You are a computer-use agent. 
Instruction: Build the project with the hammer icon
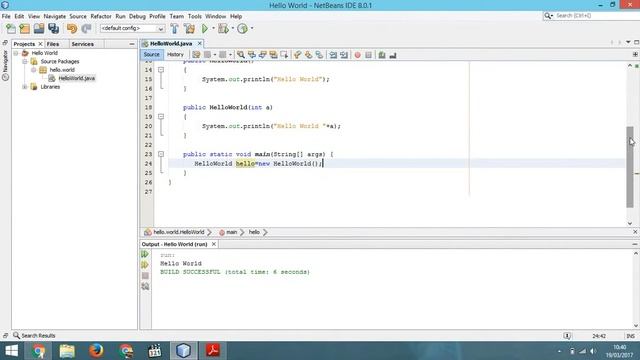[174, 29]
